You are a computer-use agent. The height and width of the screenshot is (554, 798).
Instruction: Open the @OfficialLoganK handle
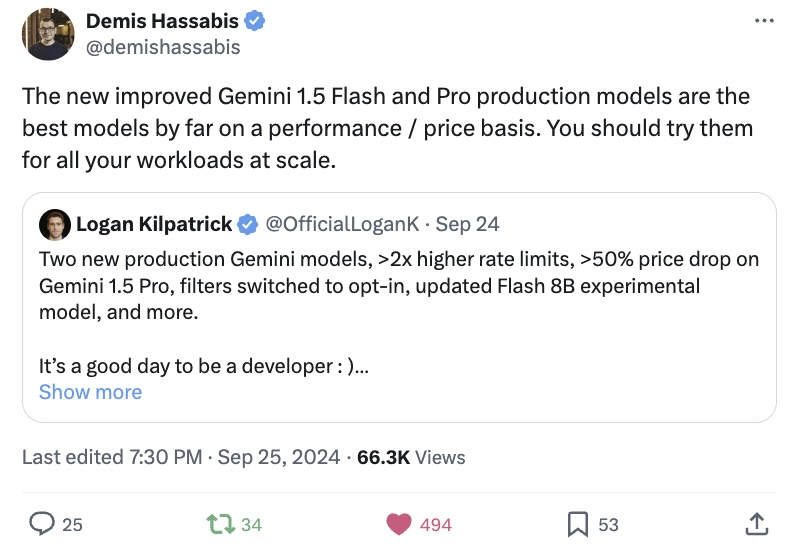[342, 224]
